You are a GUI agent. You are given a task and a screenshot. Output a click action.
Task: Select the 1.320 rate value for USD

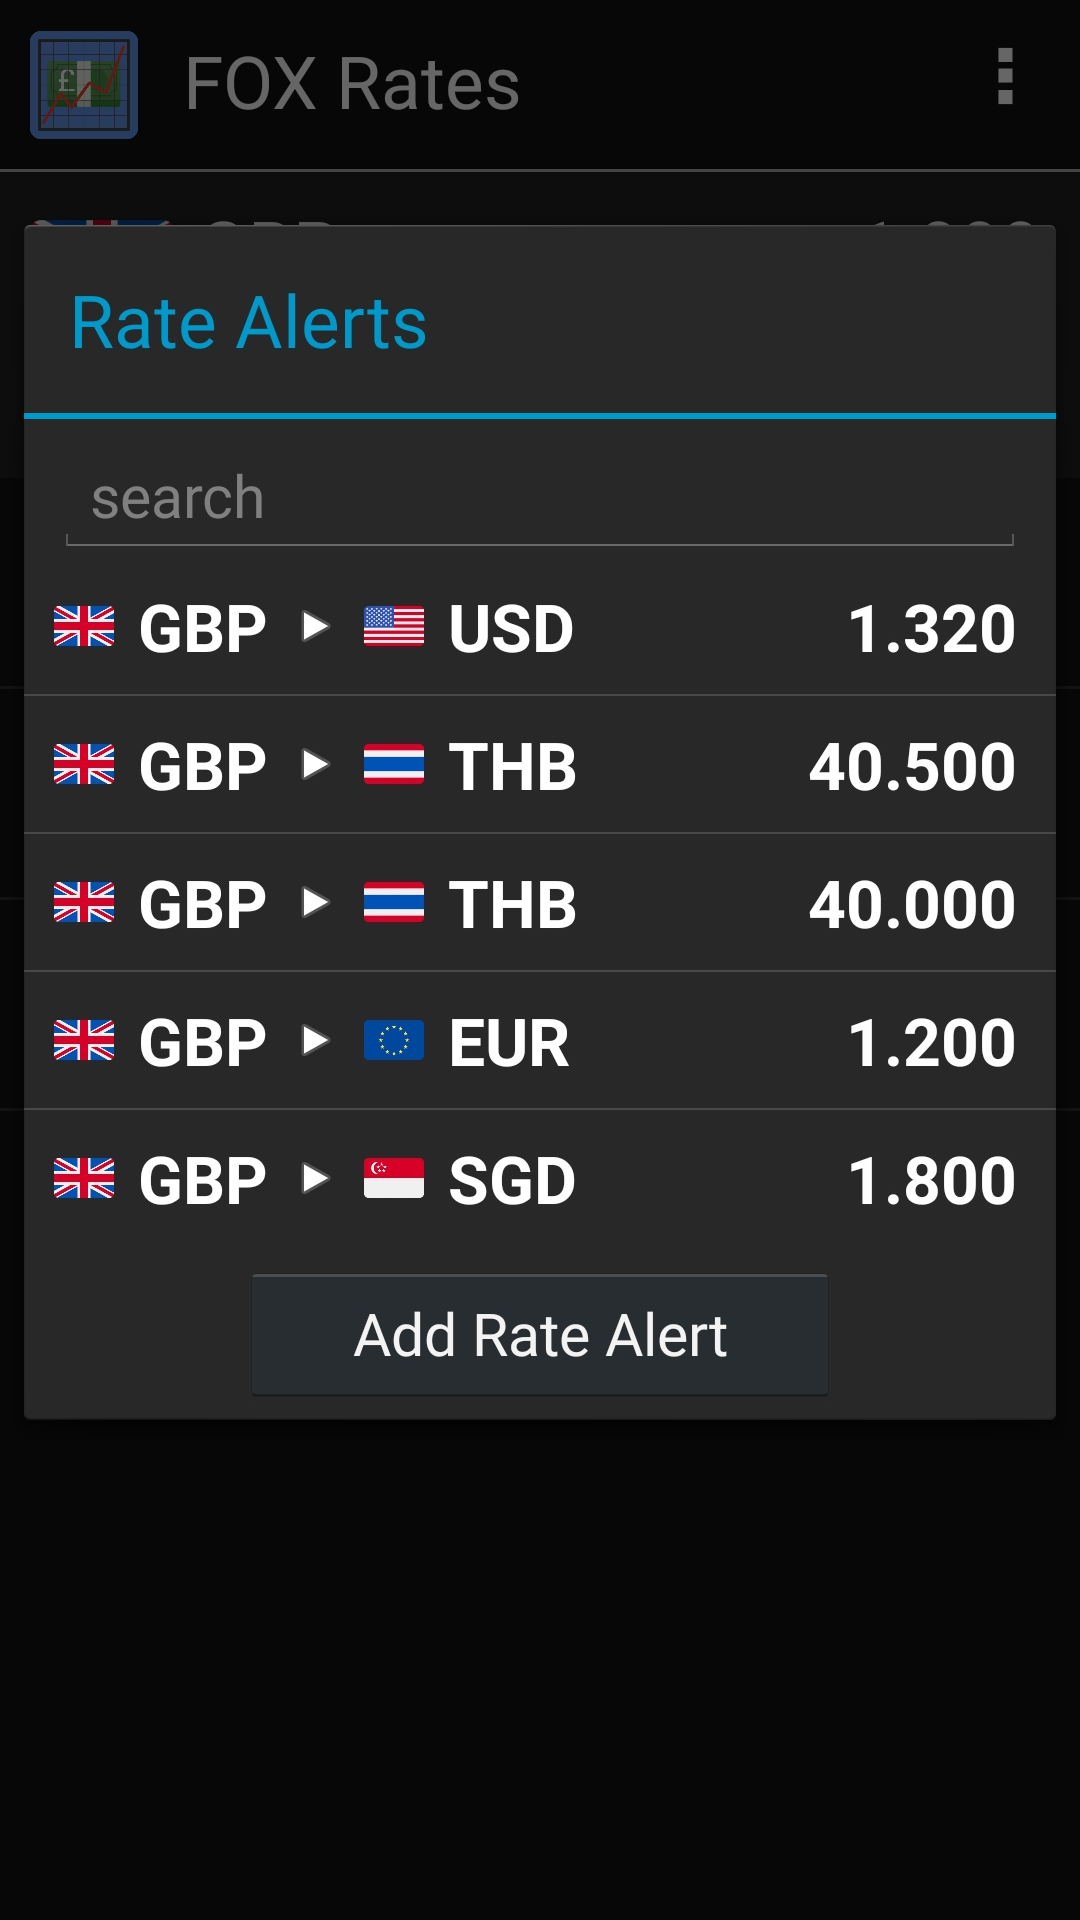click(x=931, y=629)
